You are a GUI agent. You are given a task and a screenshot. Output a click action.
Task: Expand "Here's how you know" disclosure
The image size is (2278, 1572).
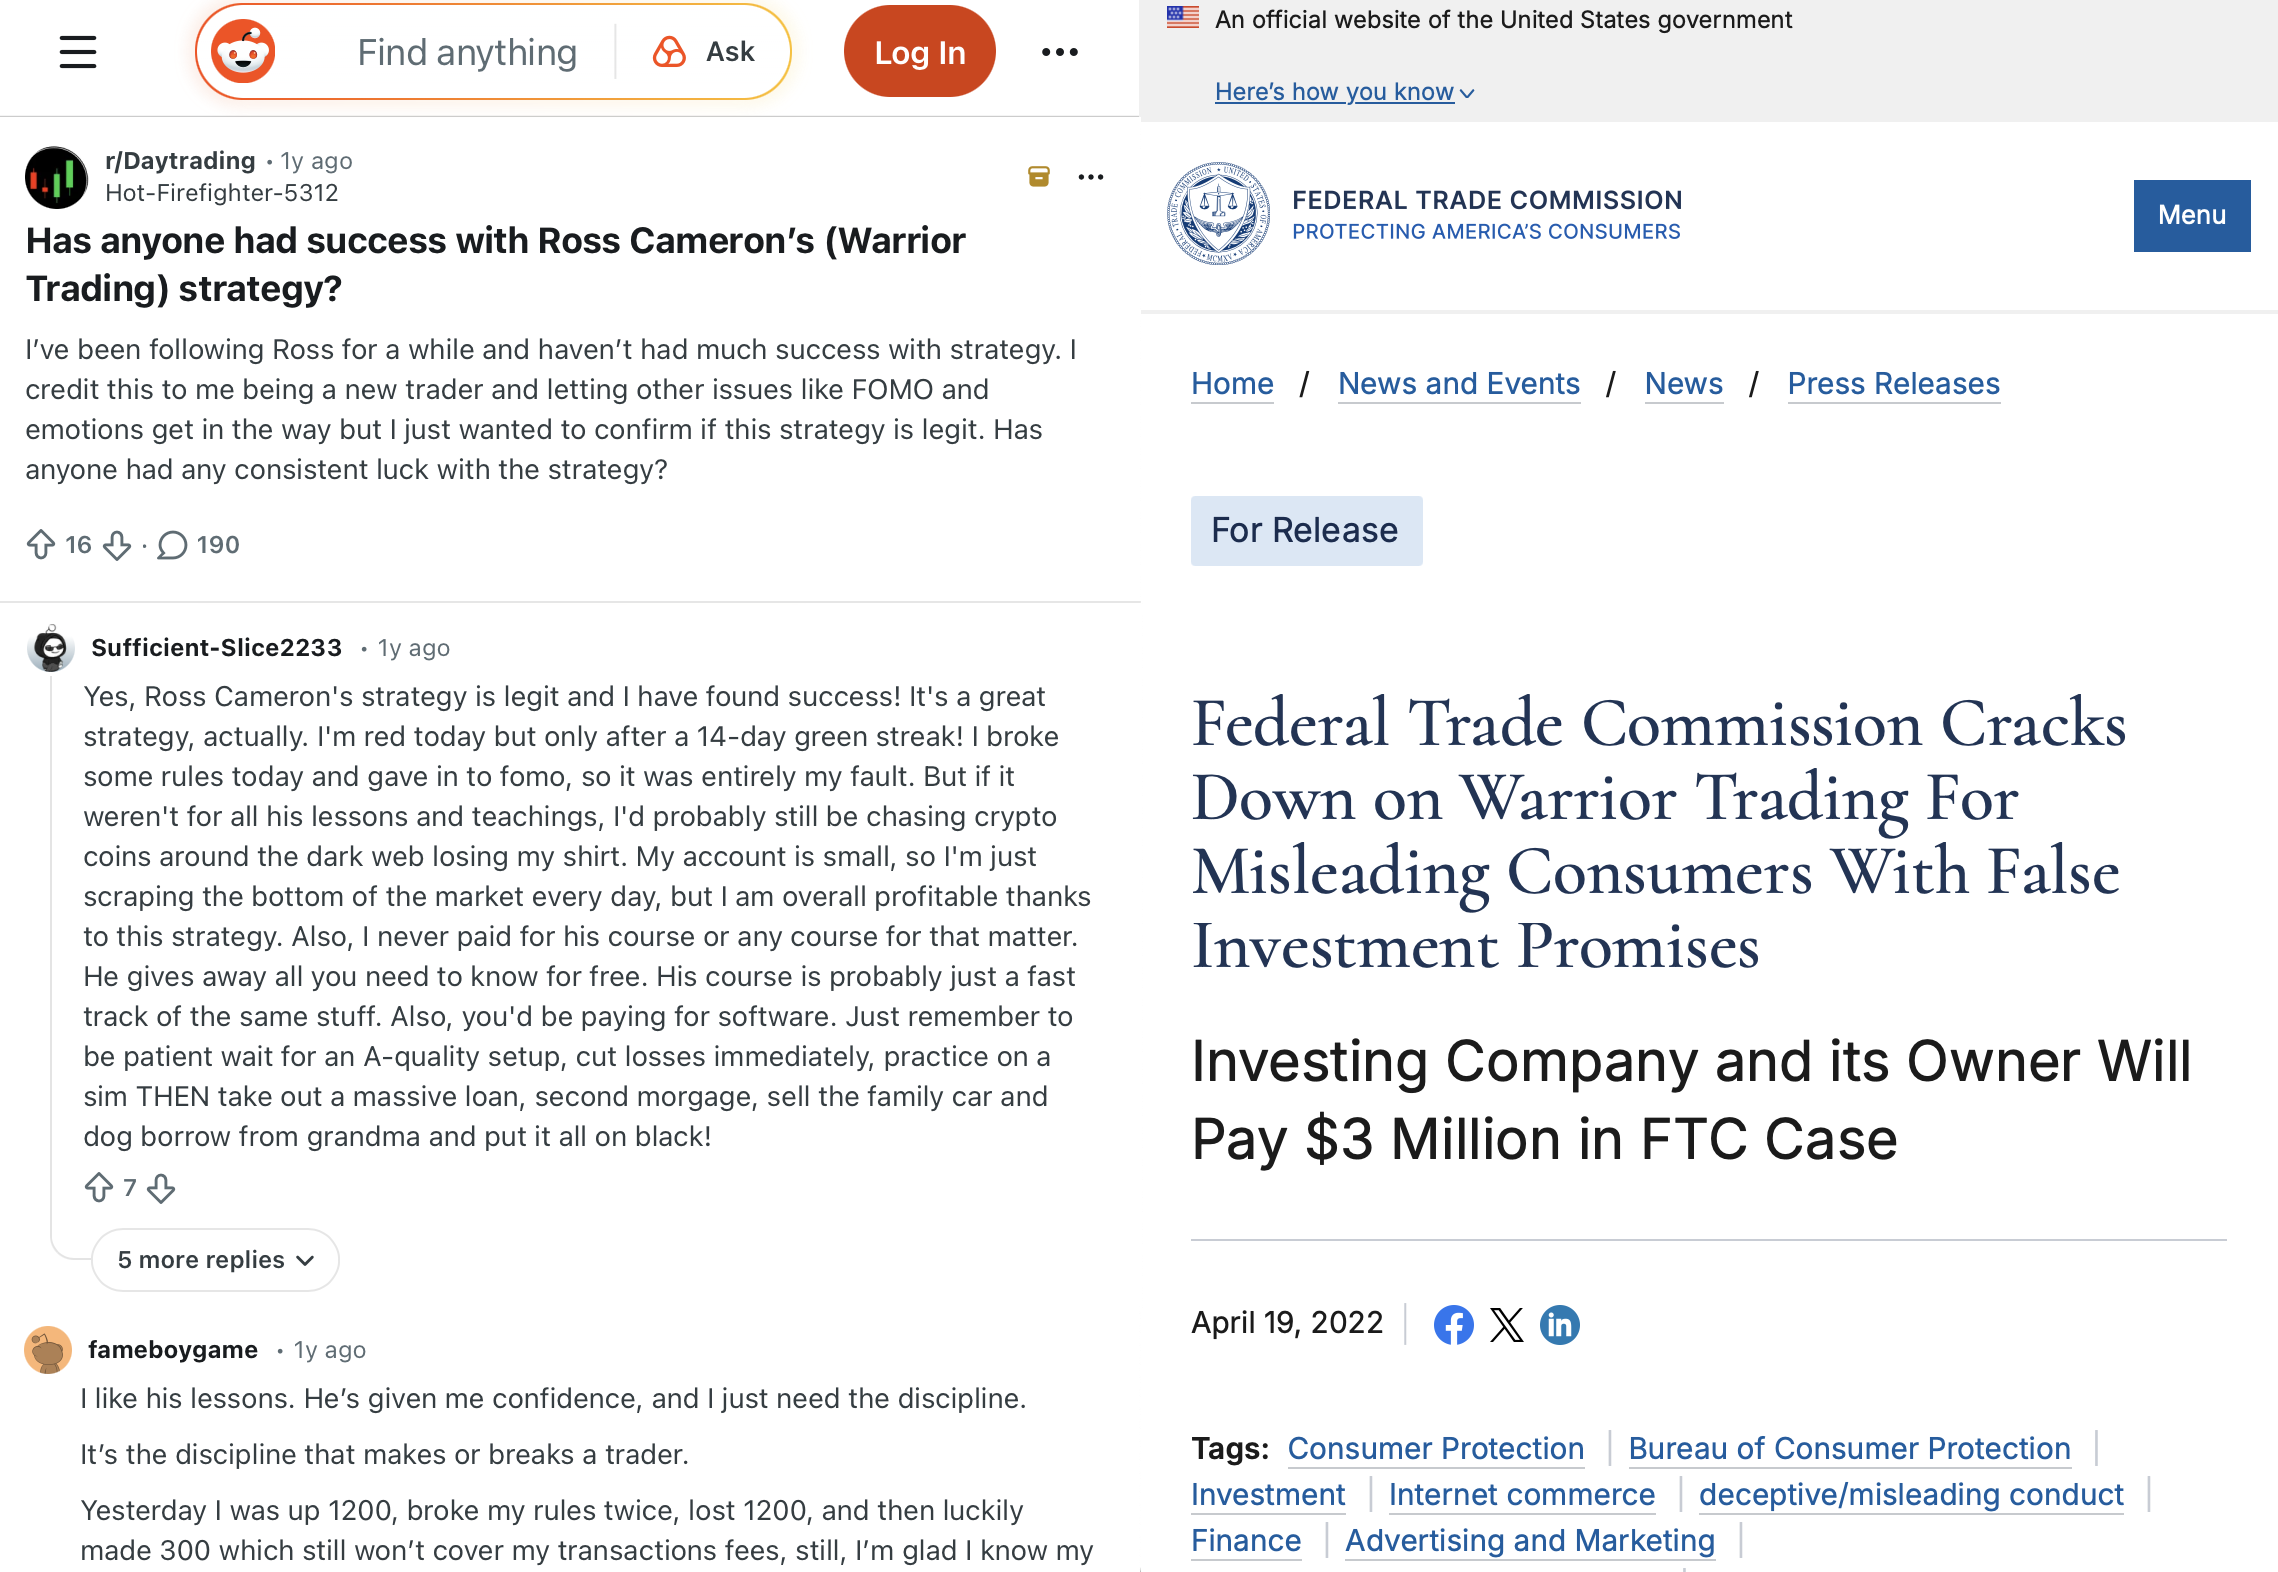[x=1344, y=92]
